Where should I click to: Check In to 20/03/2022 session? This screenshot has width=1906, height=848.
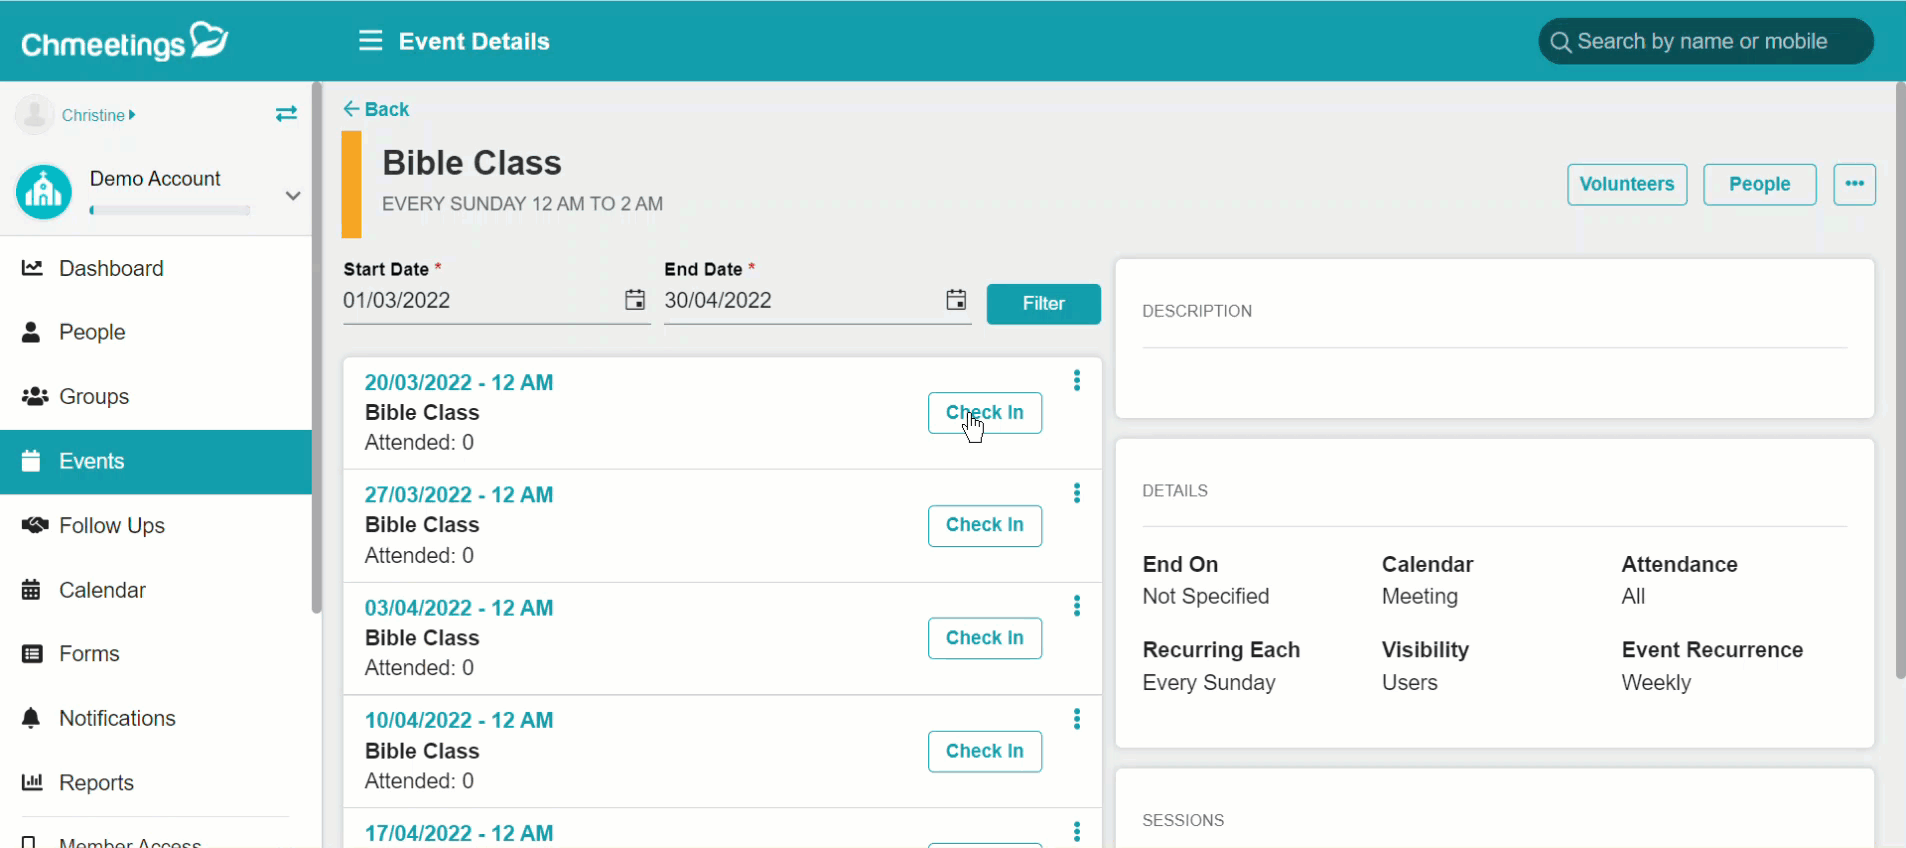click(984, 412)
